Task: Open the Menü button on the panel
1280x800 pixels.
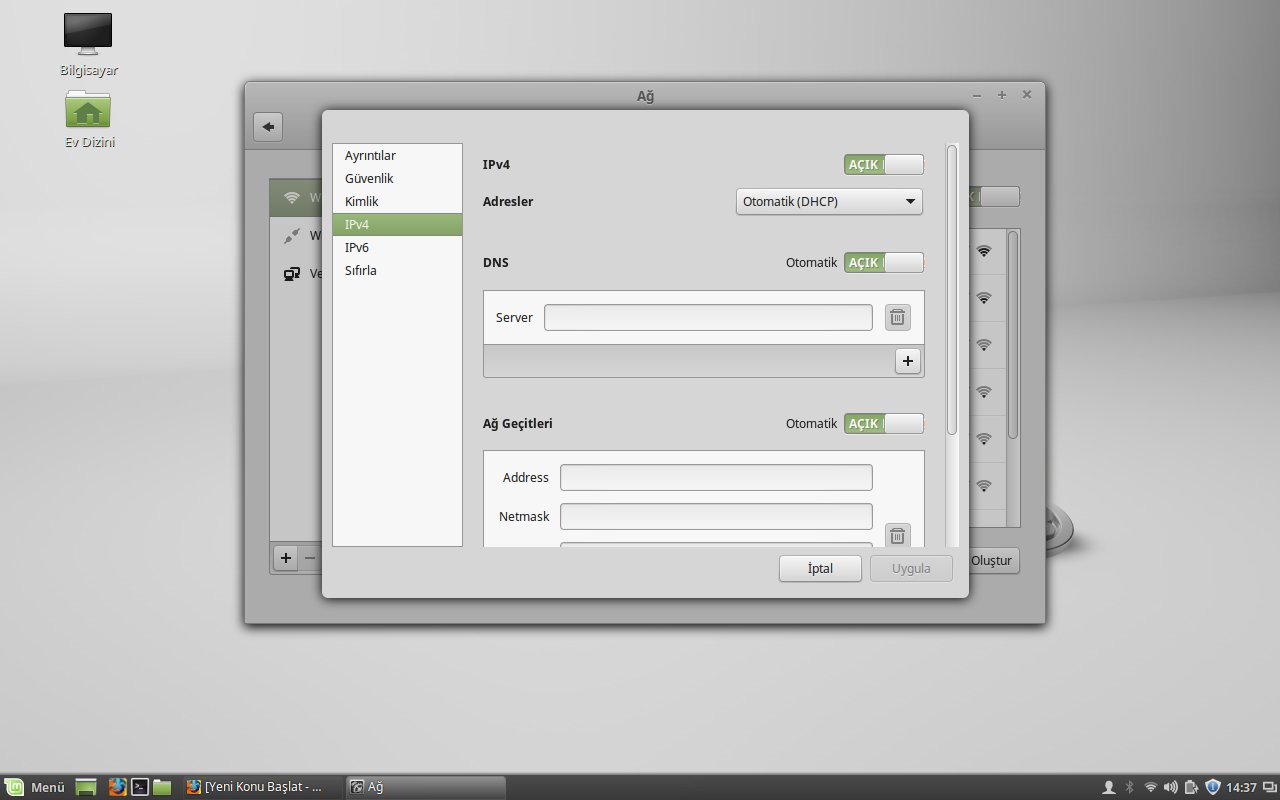Action: point(35,787)
